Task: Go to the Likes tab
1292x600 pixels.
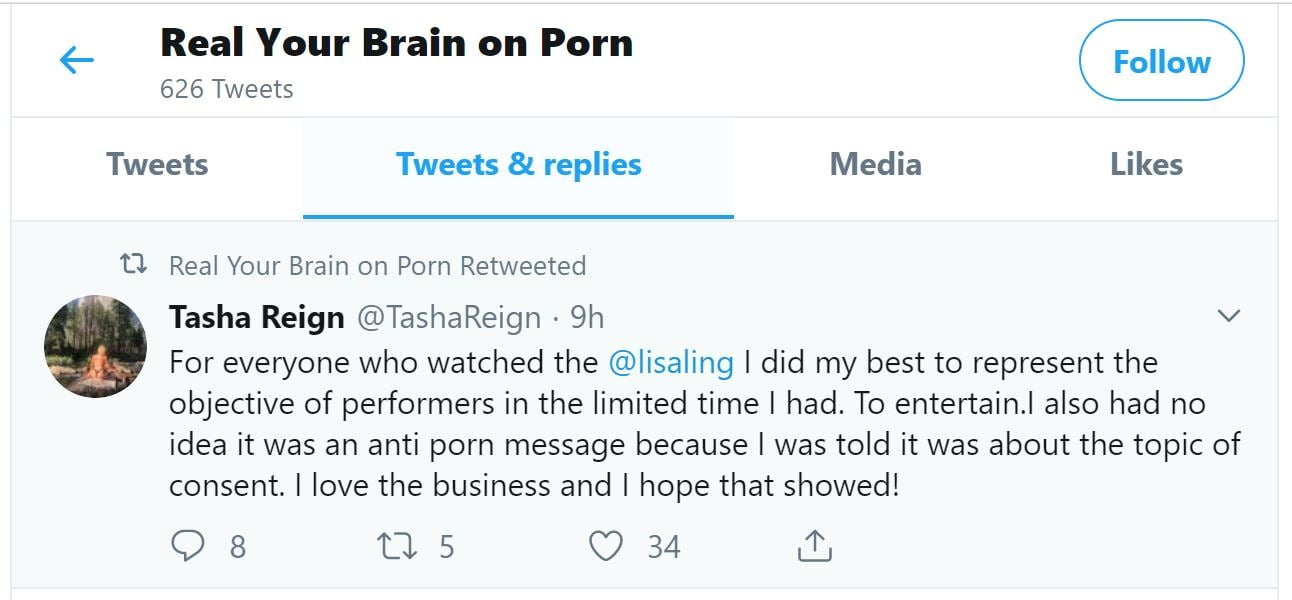Action: [1146, 165]
